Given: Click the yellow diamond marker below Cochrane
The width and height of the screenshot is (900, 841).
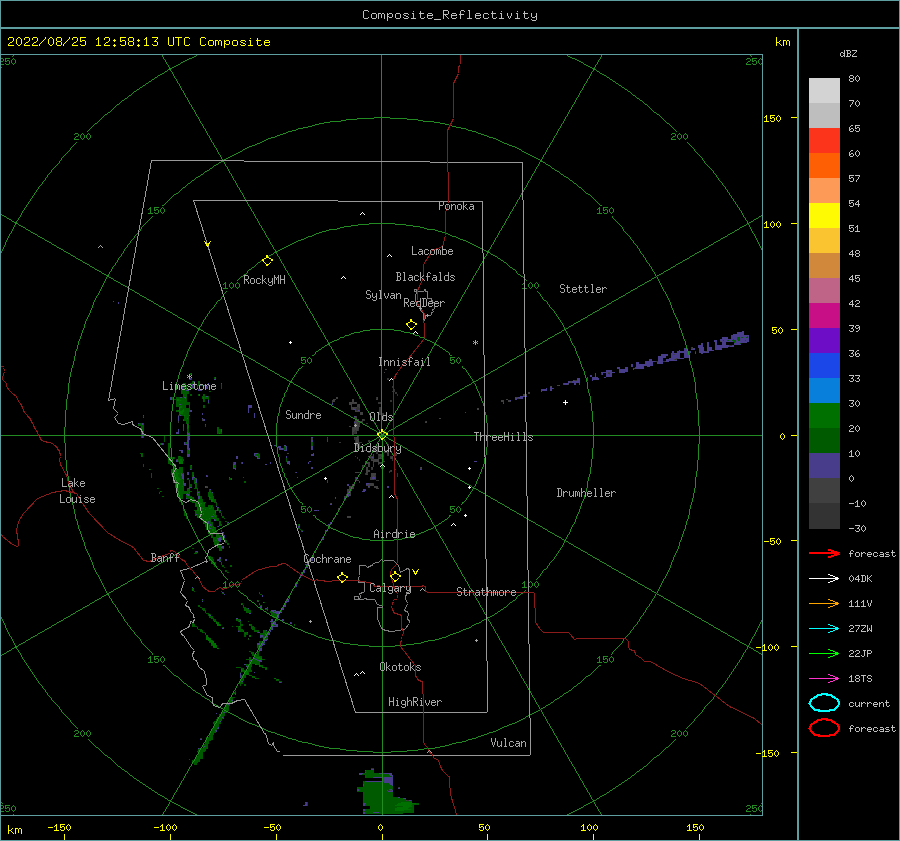Looking at the screenshot, I should coord(343,578).
